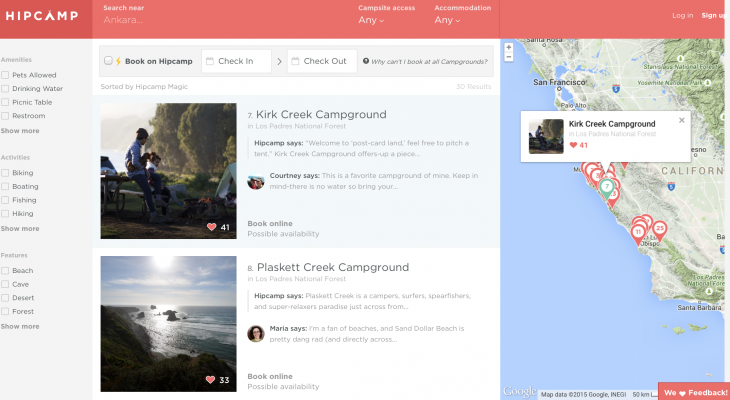This screenshot has width=730, height=400.
Task: Zoom in on the map
Action: pyautogui.click(x=509, y=47)
